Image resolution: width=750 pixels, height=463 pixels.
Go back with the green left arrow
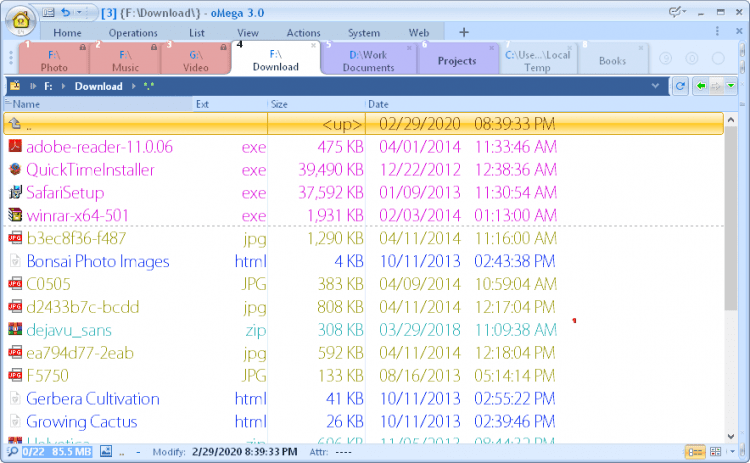pos(701,86)
